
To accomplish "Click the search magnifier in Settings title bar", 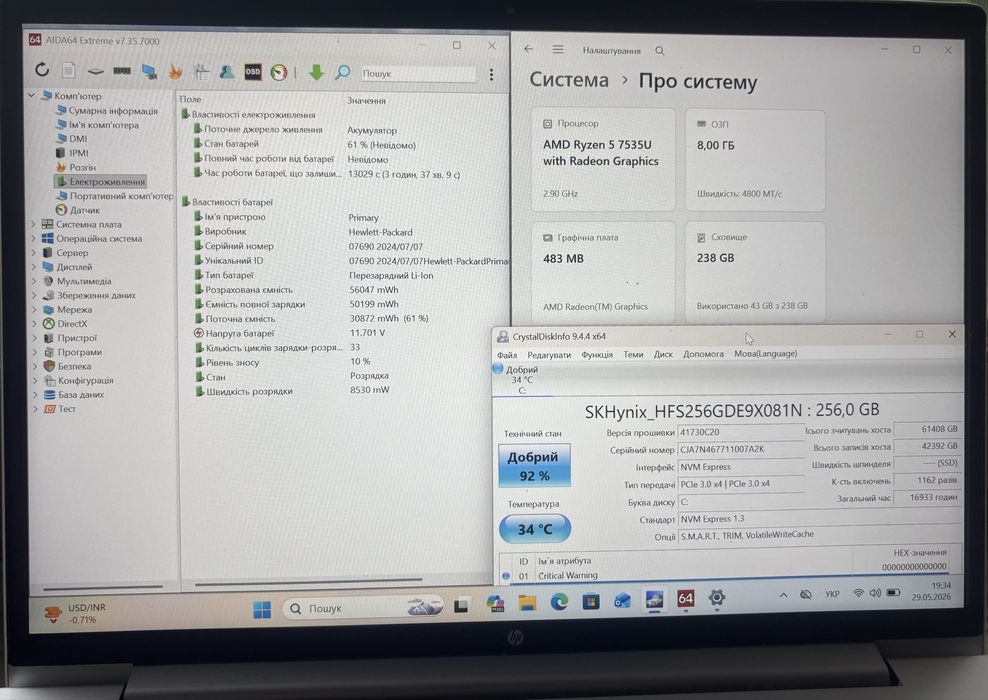I will 660,50.
